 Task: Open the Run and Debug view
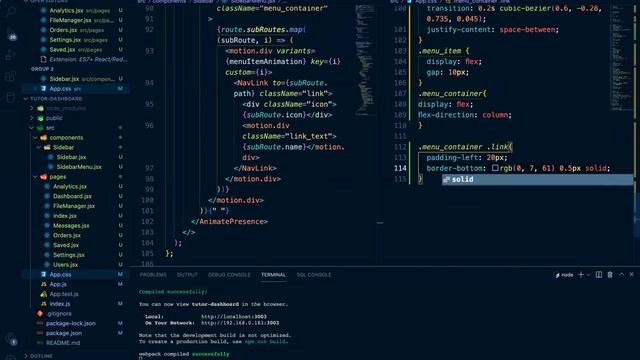tap(11, 55)
